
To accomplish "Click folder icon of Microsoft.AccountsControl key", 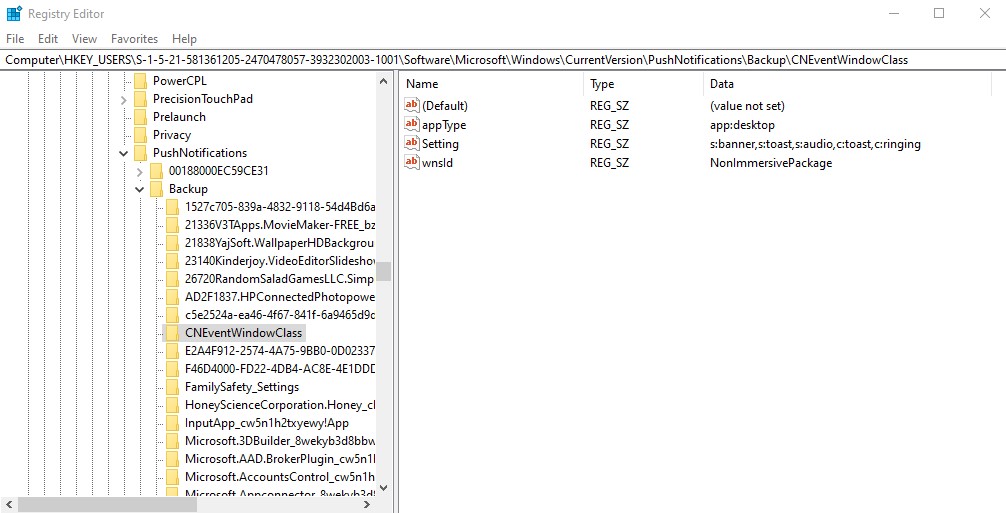I will 173,476.
